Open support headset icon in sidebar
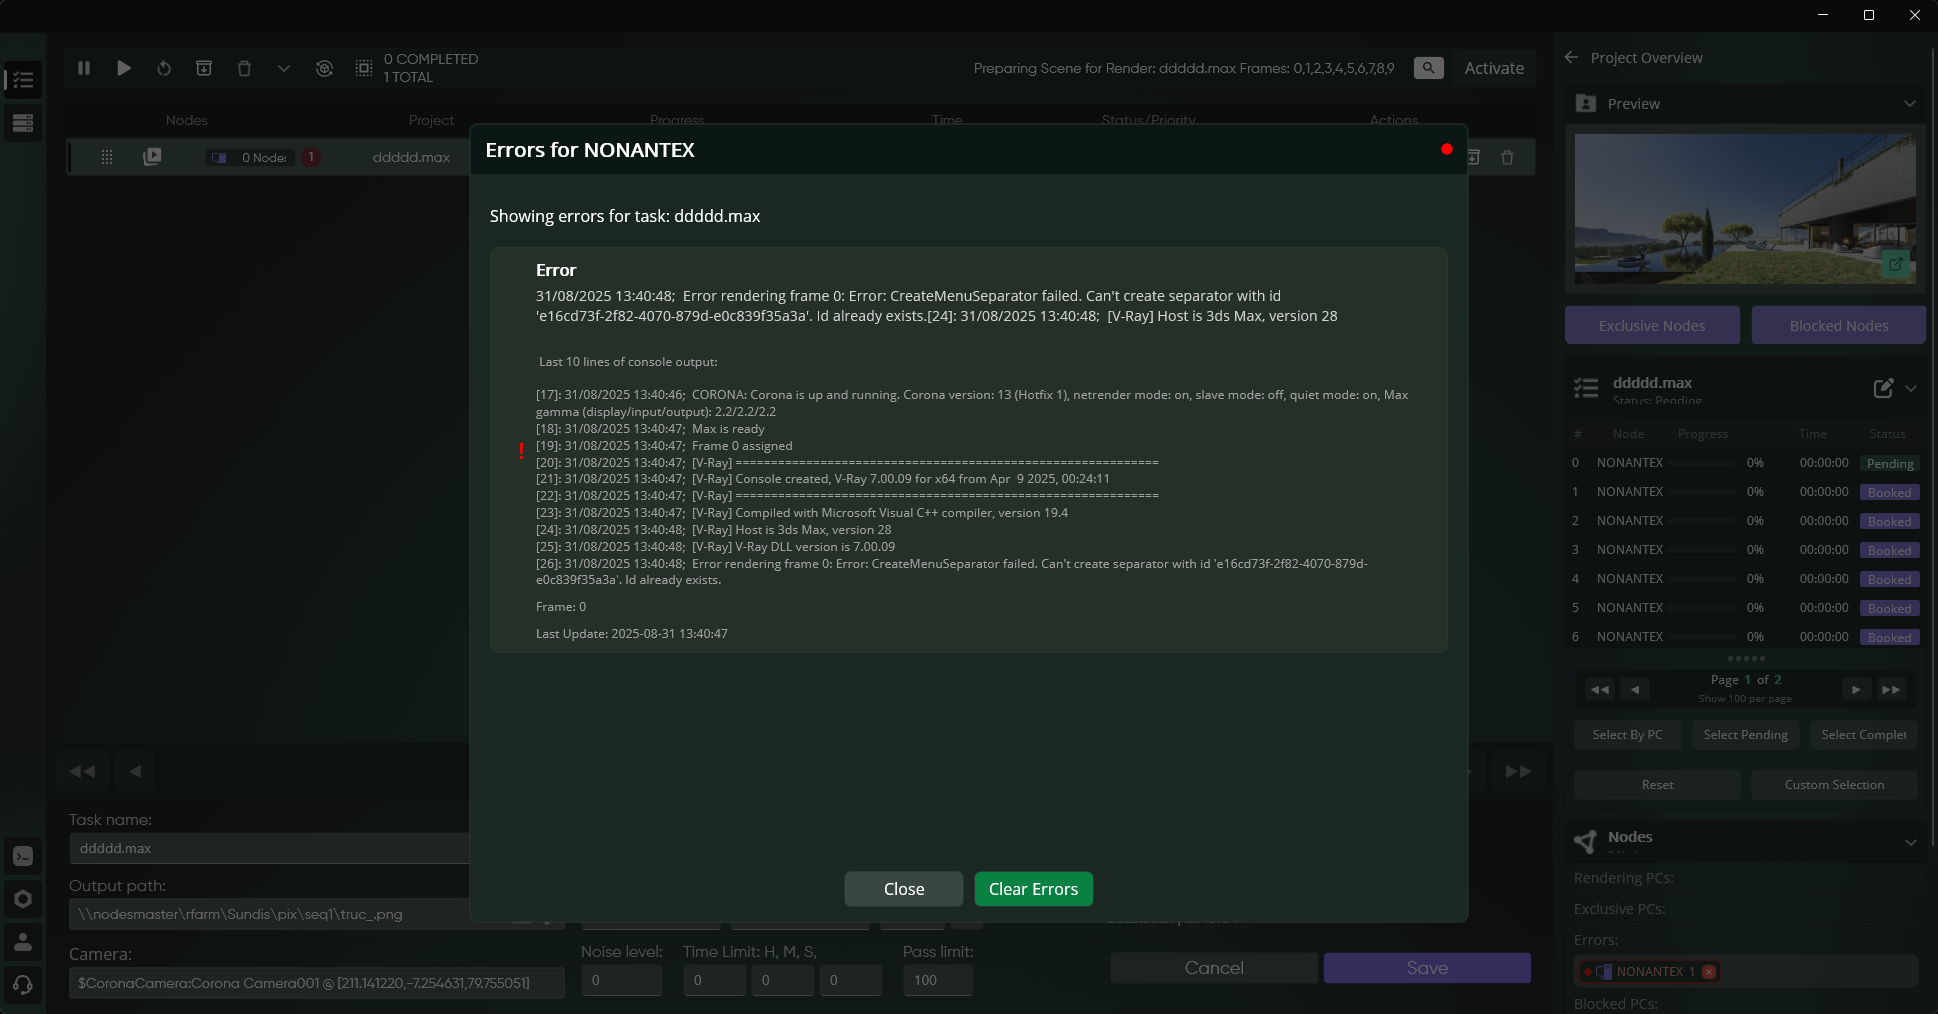This screenshot has height=1014, width=1938. 23,985
